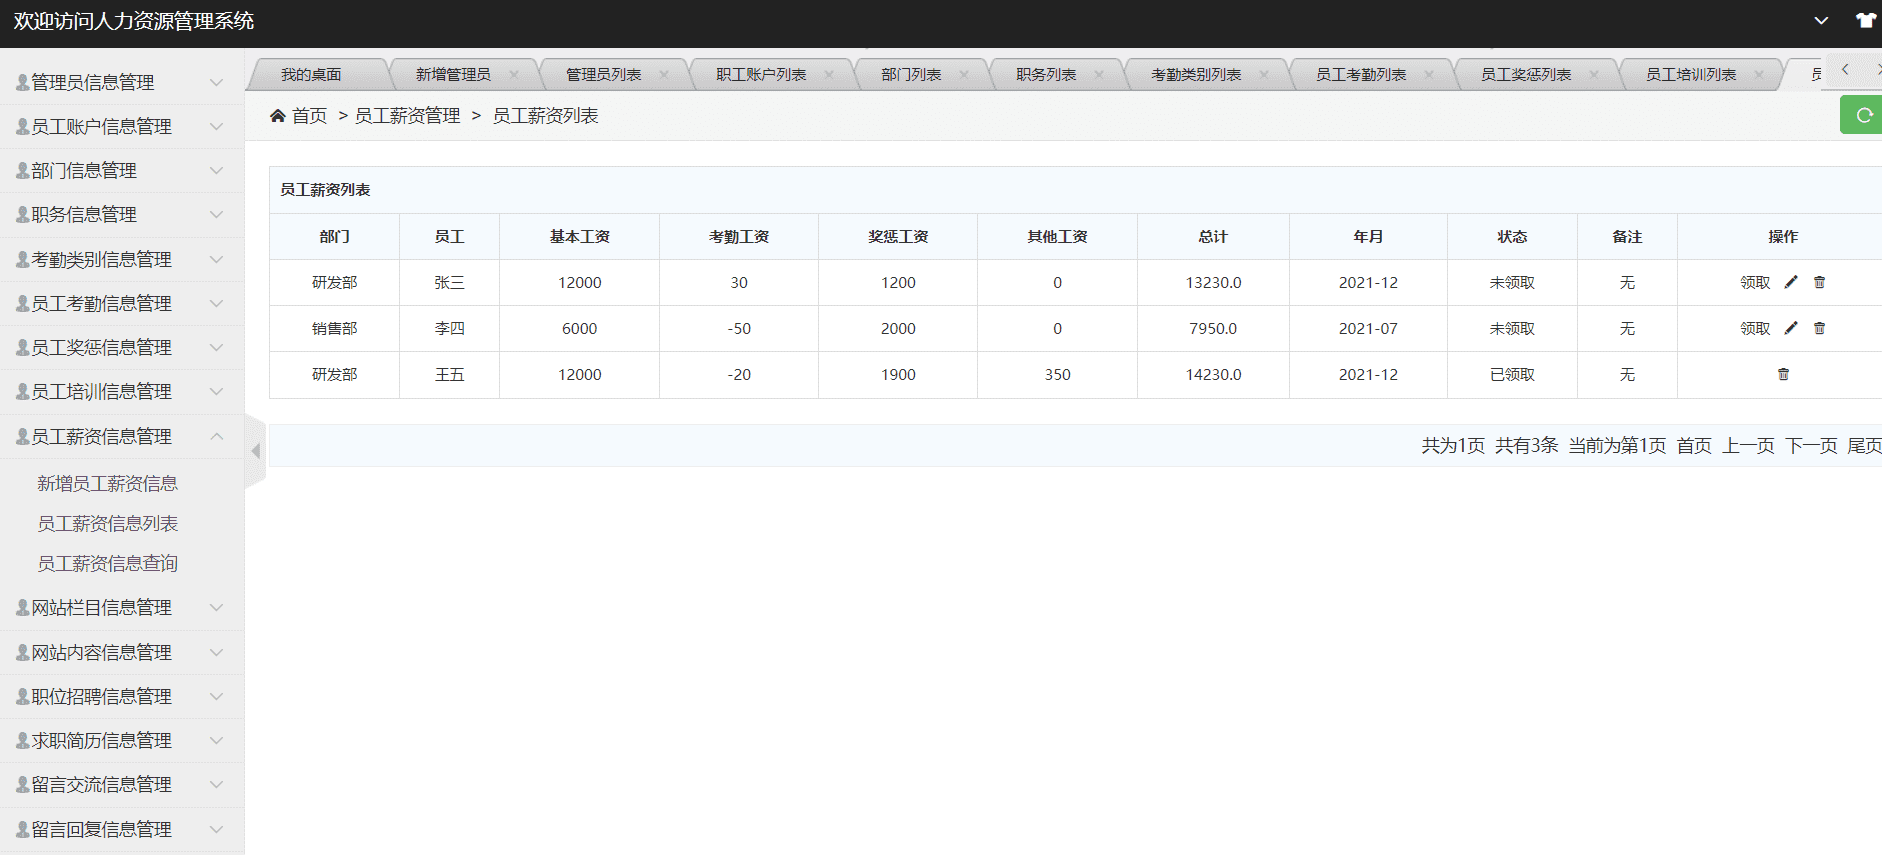Viewport: 1882px width, 855px height.
Task: Collapse 员工薪资信息管理 menu
Action: point(122,436)
